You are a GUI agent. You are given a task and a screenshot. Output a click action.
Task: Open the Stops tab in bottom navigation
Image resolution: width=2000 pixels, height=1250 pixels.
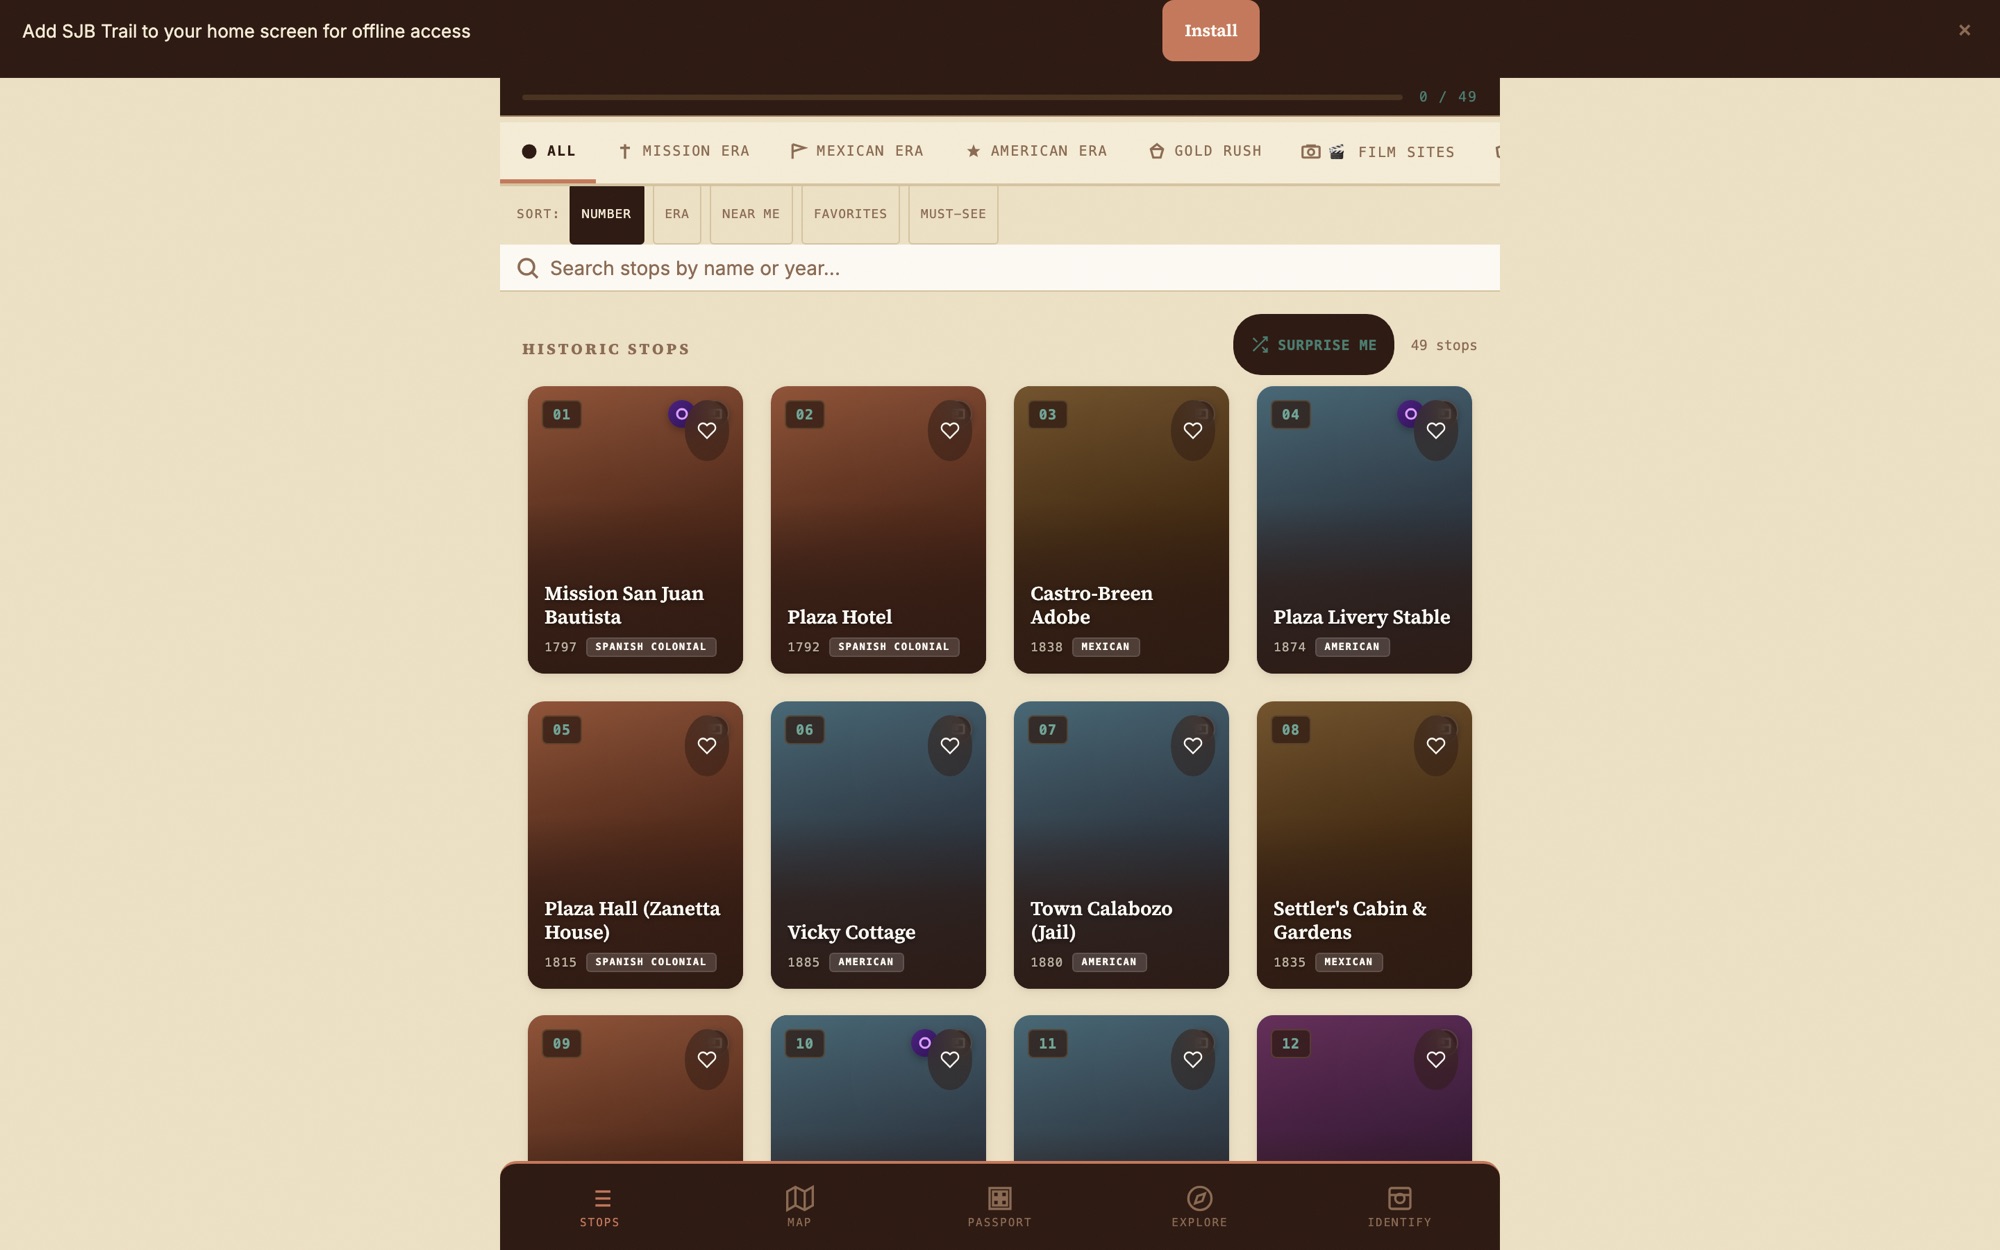point(600,1207)
